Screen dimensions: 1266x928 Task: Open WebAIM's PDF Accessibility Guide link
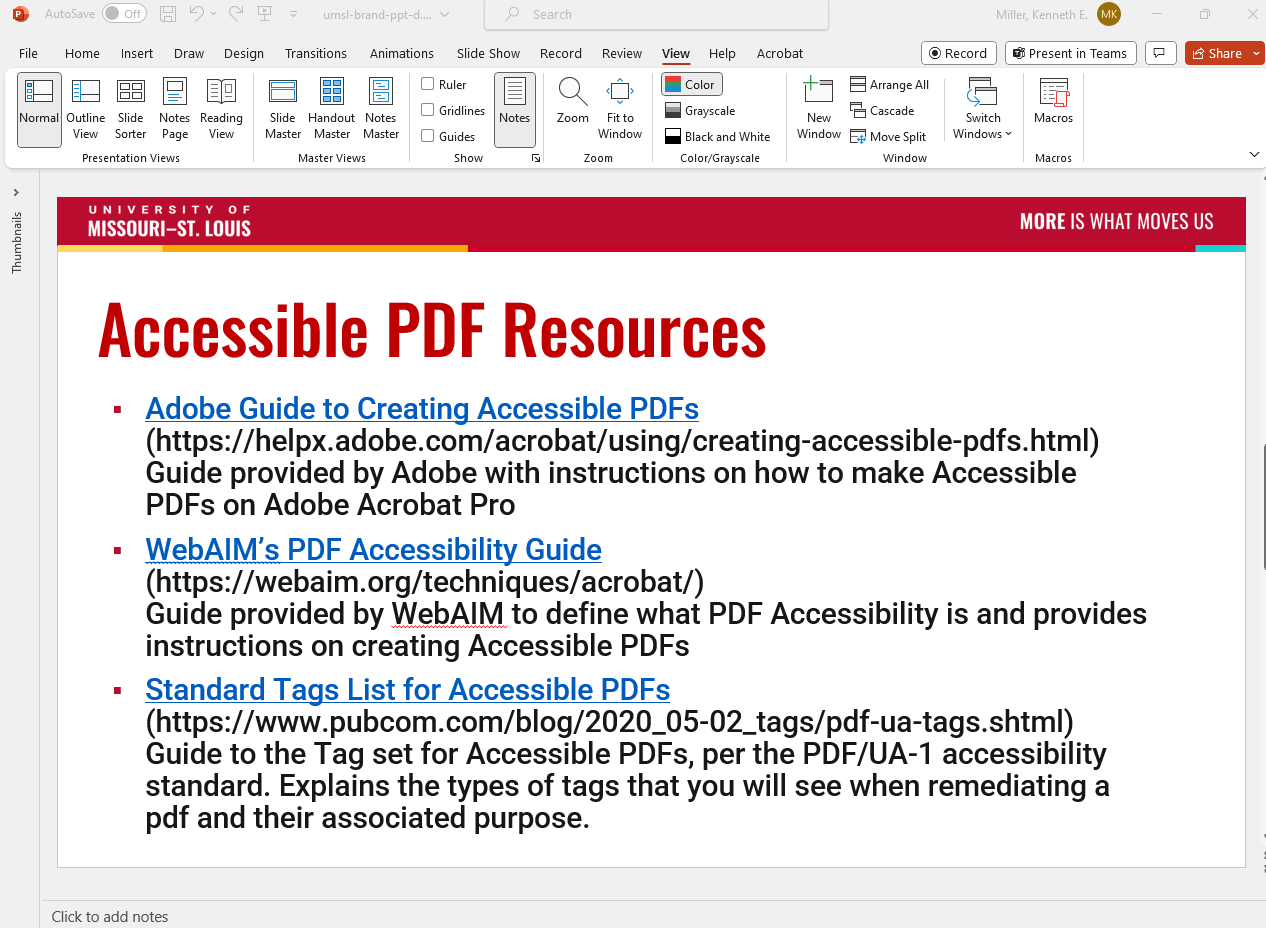(x=373, y=549)
